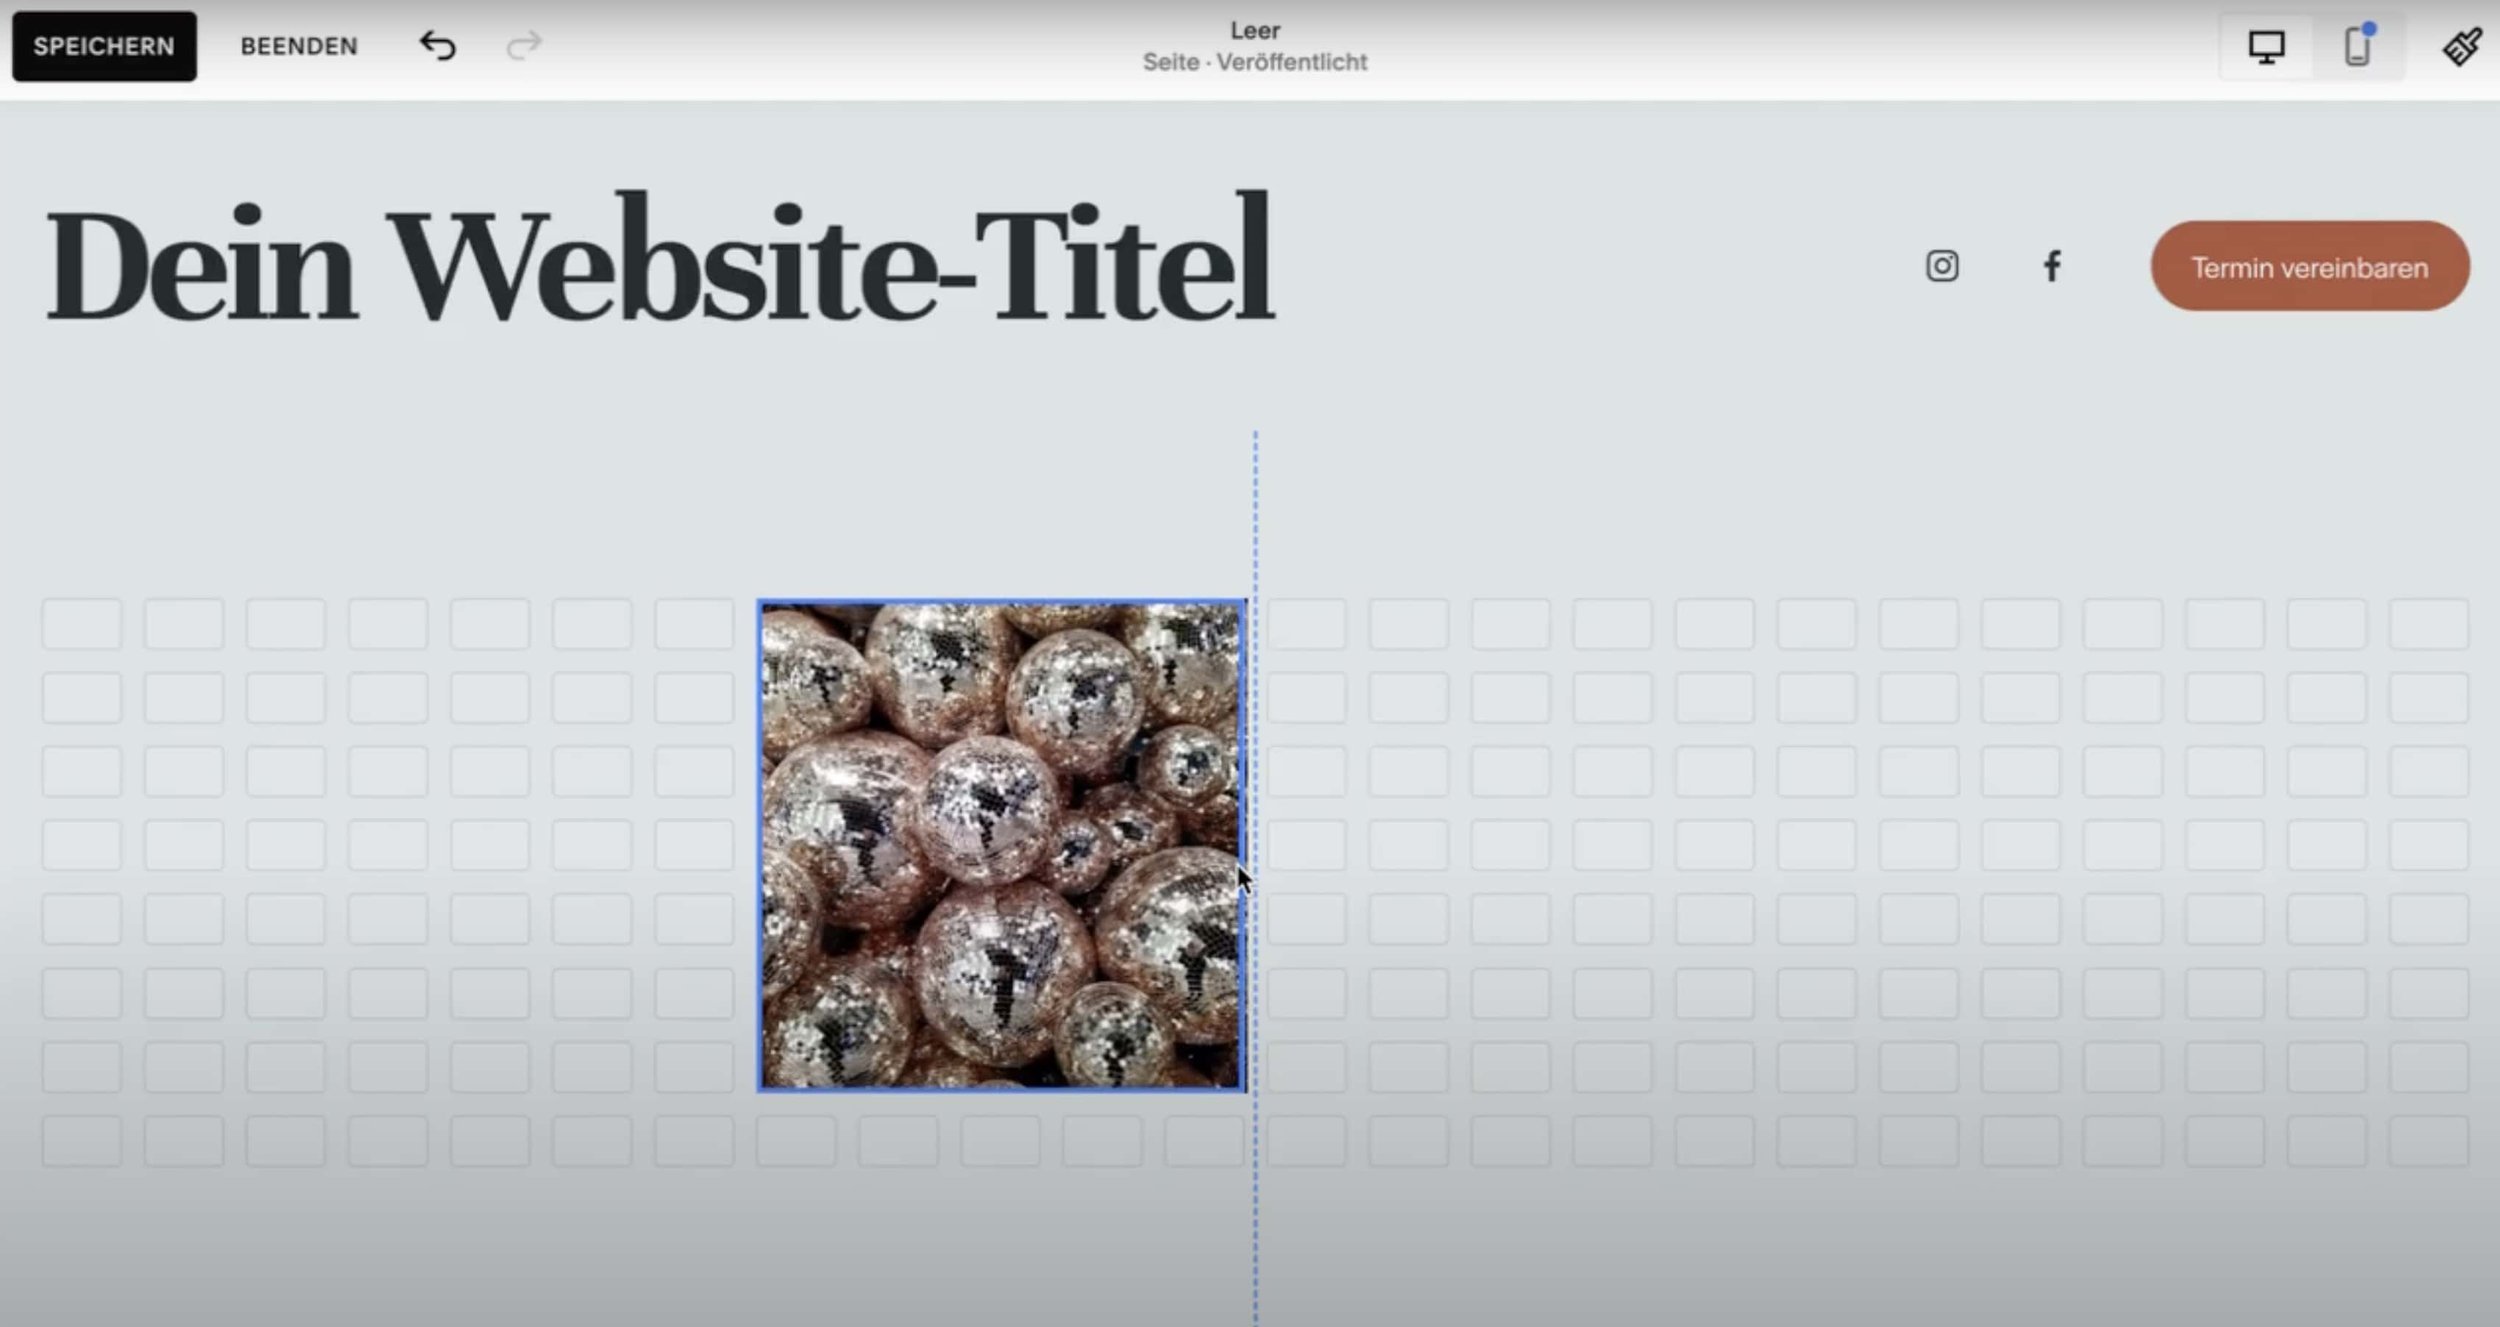Switch to mobile phone view
Image resolution: width=2500 pixels, height=1327 pixels.
coord(2357,46)
